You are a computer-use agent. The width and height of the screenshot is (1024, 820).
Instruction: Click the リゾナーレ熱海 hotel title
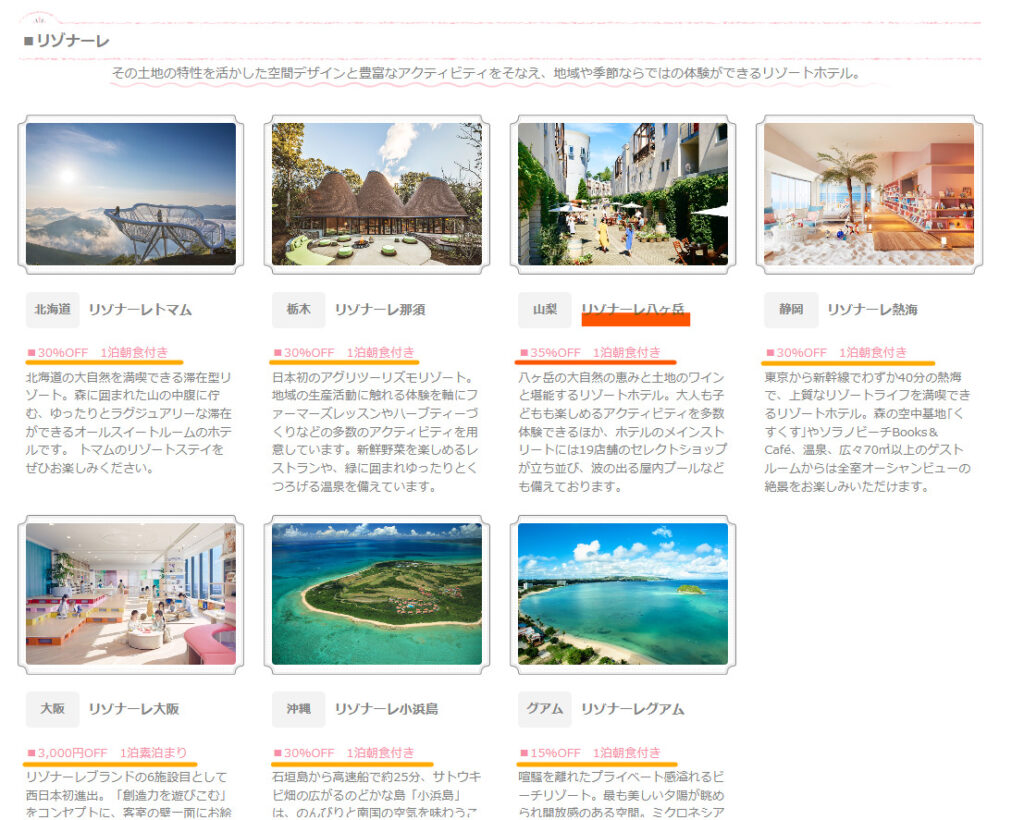pos(871,310)
